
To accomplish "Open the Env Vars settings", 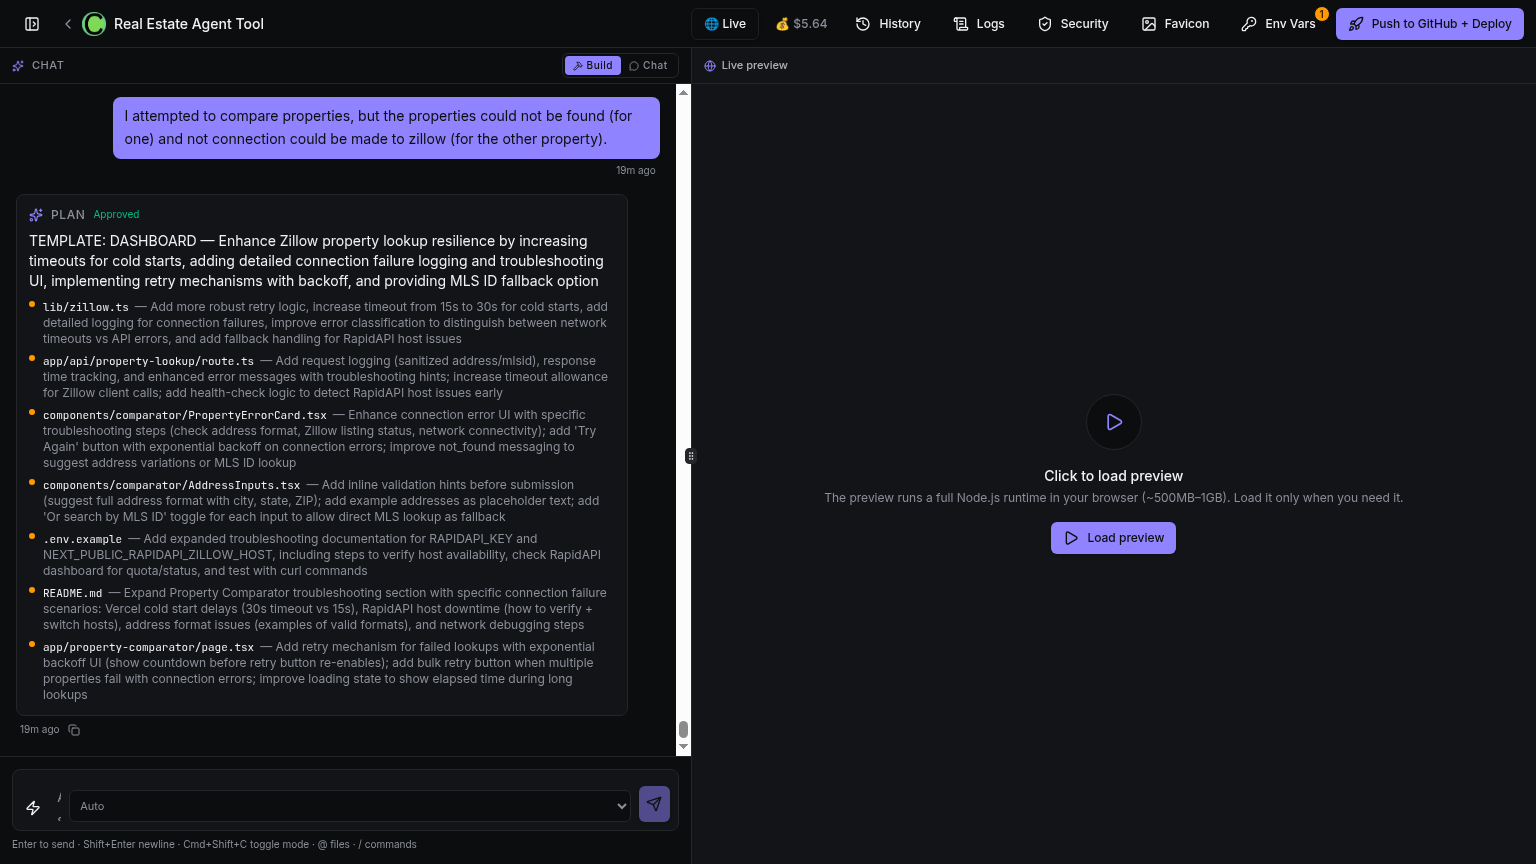I will [x=1279, y=24].
